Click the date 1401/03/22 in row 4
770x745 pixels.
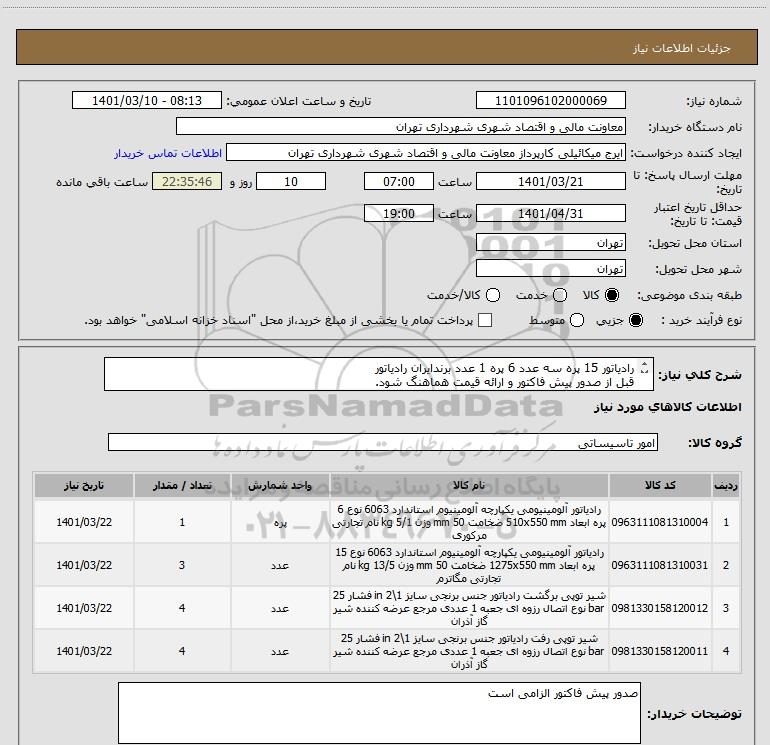pyautogui.click(x=84, y=651)
